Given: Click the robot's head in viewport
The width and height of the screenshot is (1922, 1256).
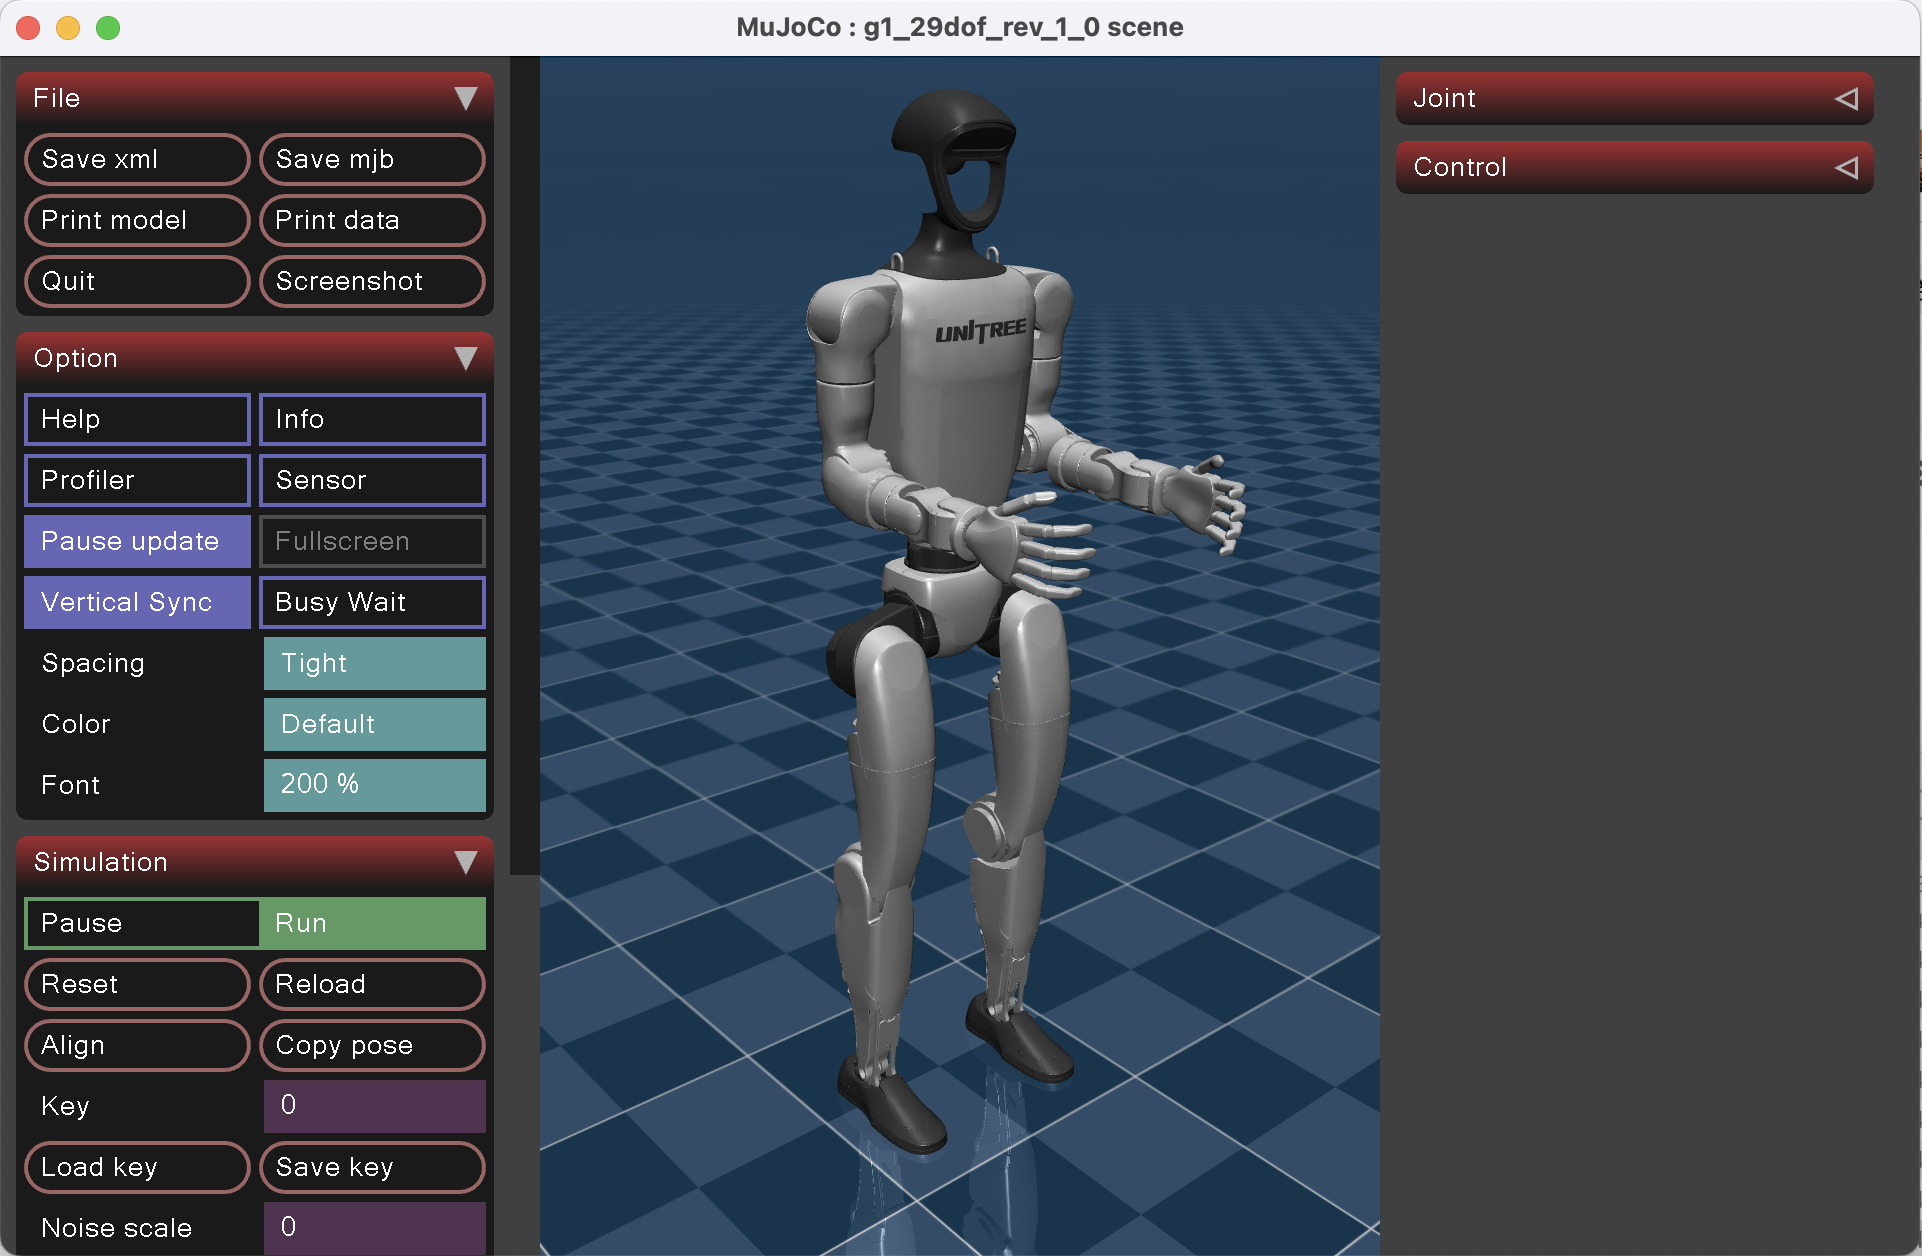Looking at the screenshot, I should pos(954,160).
